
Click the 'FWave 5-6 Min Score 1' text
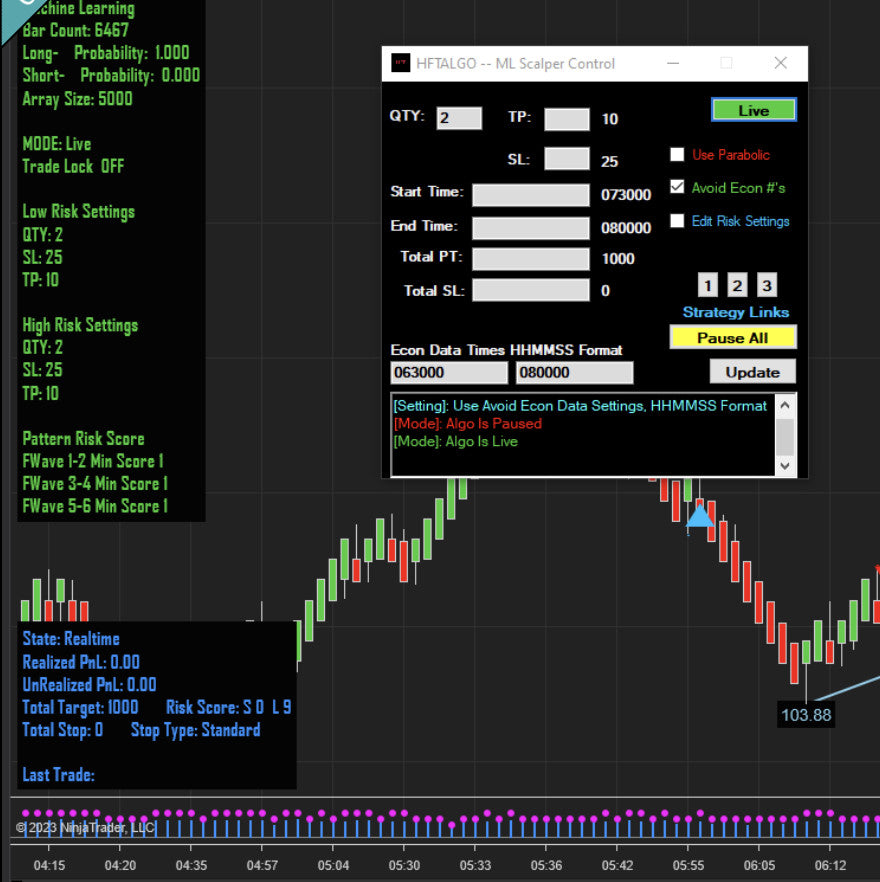(x=96, y=506)
